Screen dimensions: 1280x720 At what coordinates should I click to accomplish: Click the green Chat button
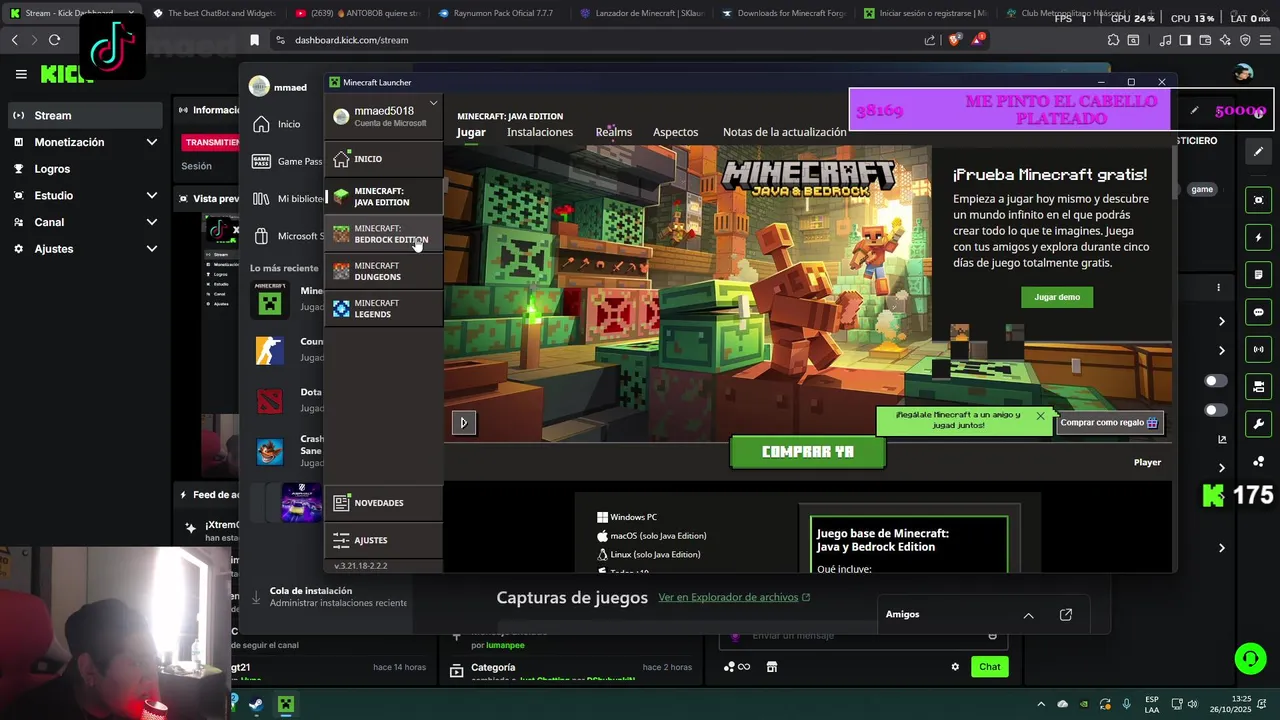coord(989,667)
